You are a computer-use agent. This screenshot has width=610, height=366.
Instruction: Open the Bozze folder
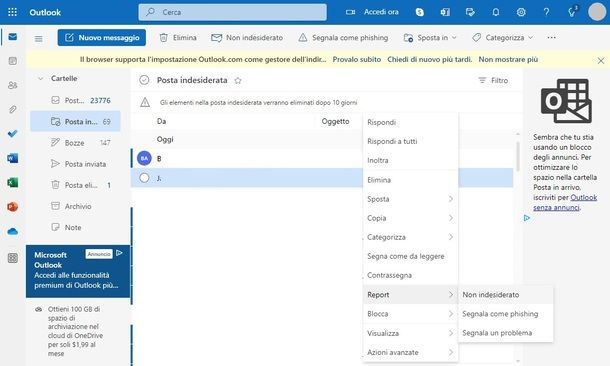click(75, 143)
